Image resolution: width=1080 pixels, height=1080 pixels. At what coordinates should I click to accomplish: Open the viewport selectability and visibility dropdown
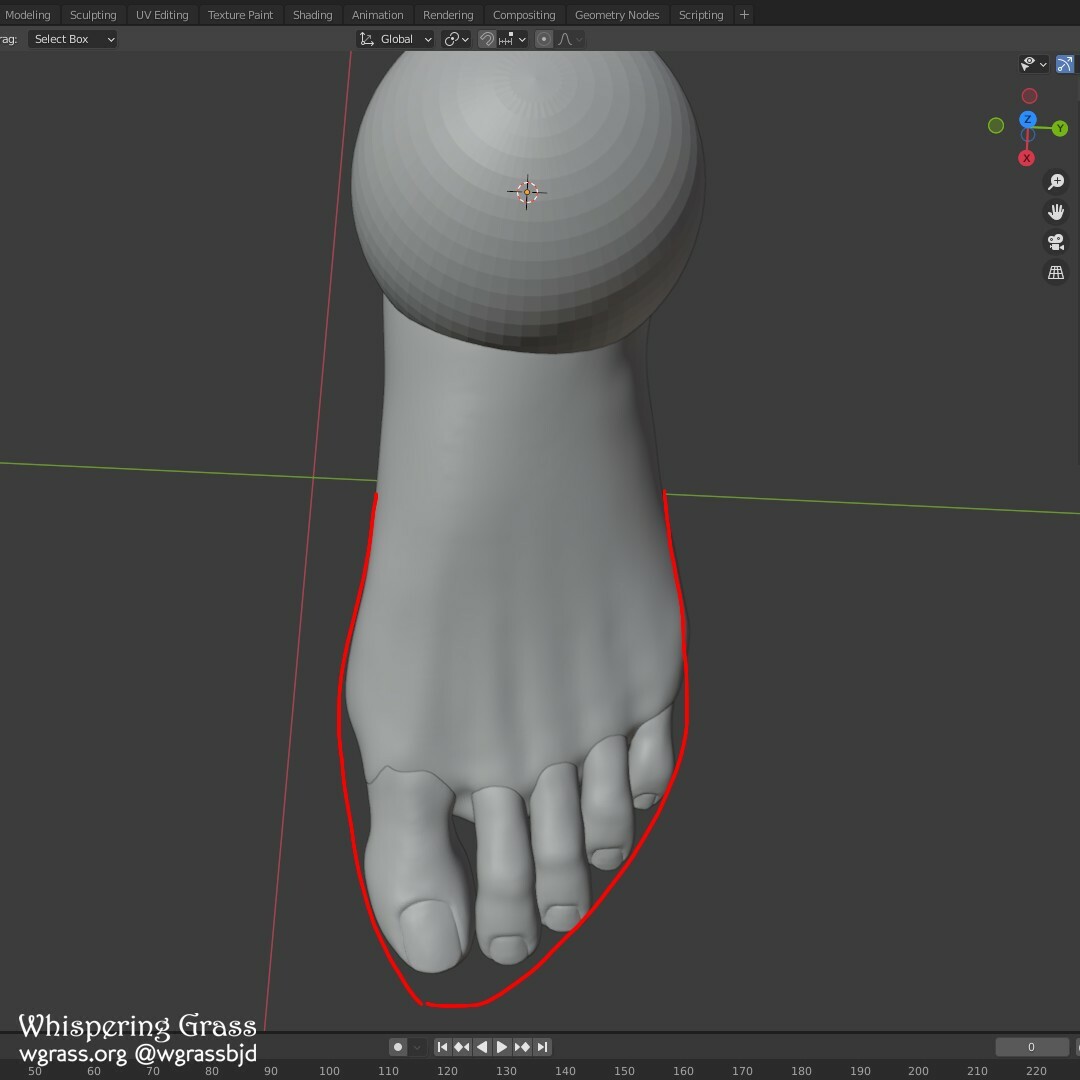coord(1034,64)
